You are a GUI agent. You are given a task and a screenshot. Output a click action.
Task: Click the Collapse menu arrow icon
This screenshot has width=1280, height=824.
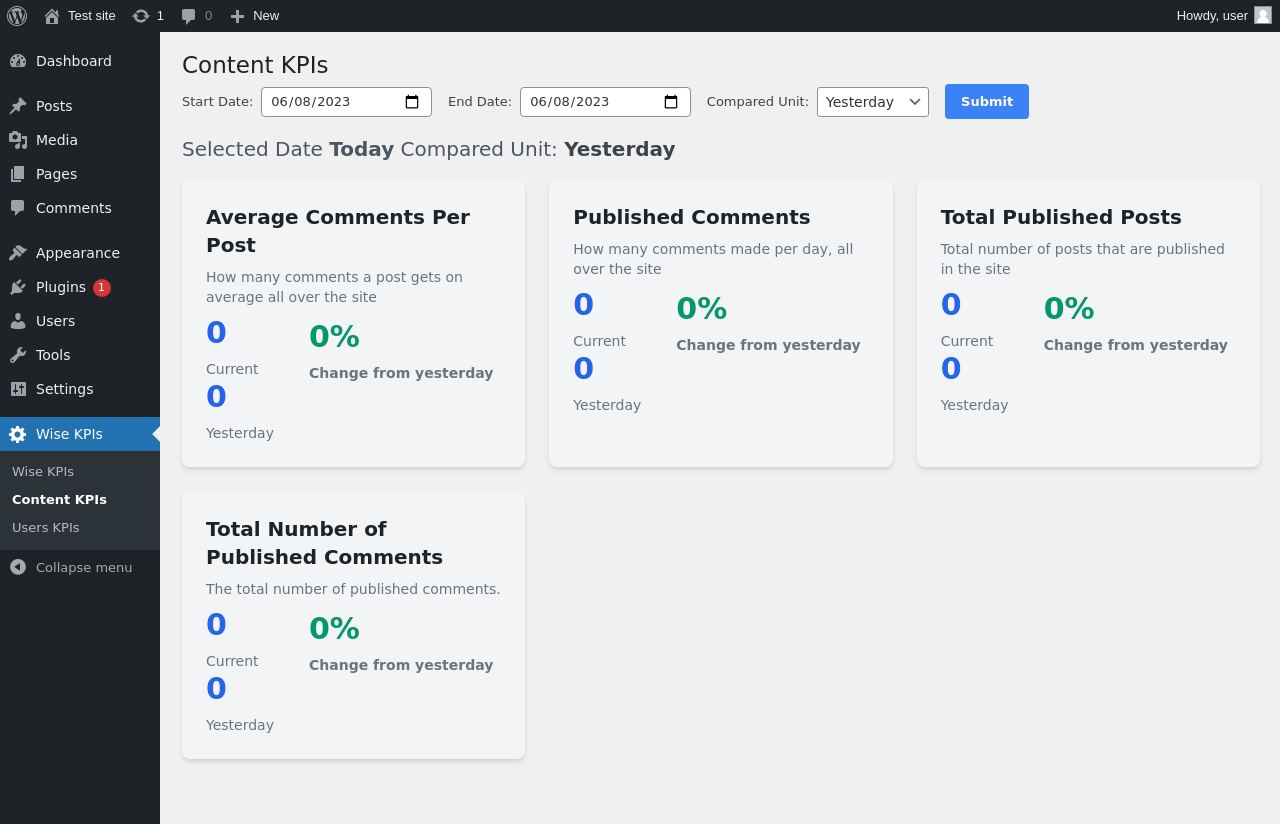coord(18,567)
